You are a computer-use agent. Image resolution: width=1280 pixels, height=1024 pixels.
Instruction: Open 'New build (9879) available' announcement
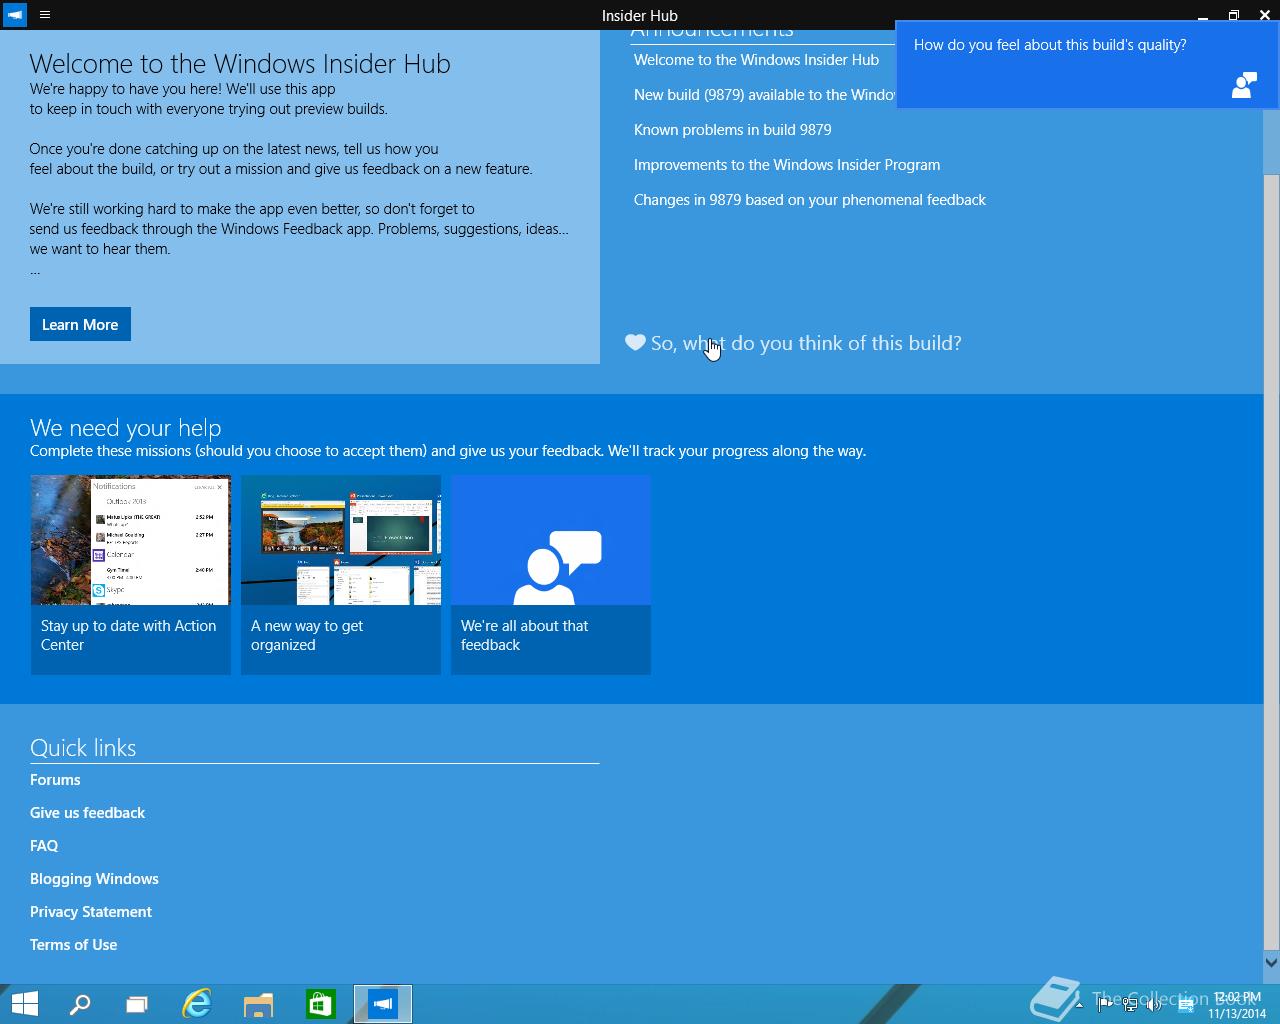click(x=765, y=95)
